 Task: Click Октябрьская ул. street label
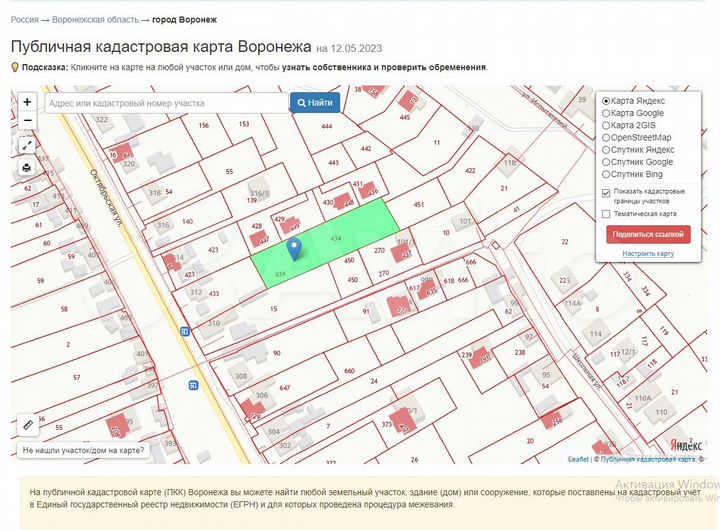tap(106, 197)
